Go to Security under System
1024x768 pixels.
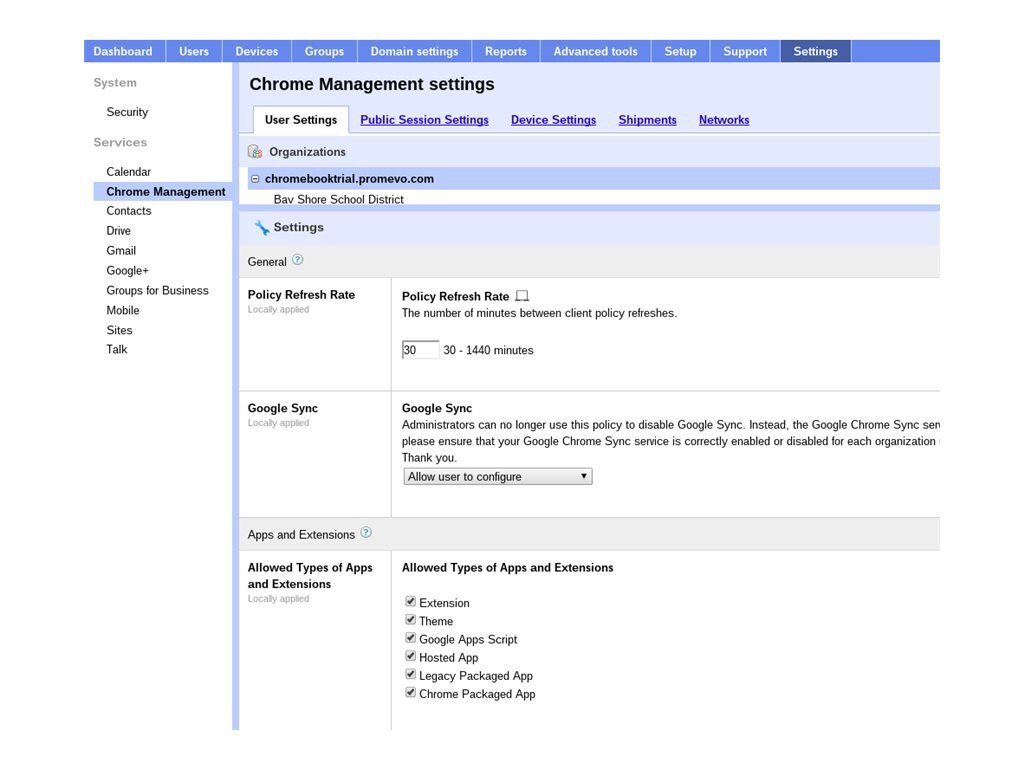(x=127, y=112)
